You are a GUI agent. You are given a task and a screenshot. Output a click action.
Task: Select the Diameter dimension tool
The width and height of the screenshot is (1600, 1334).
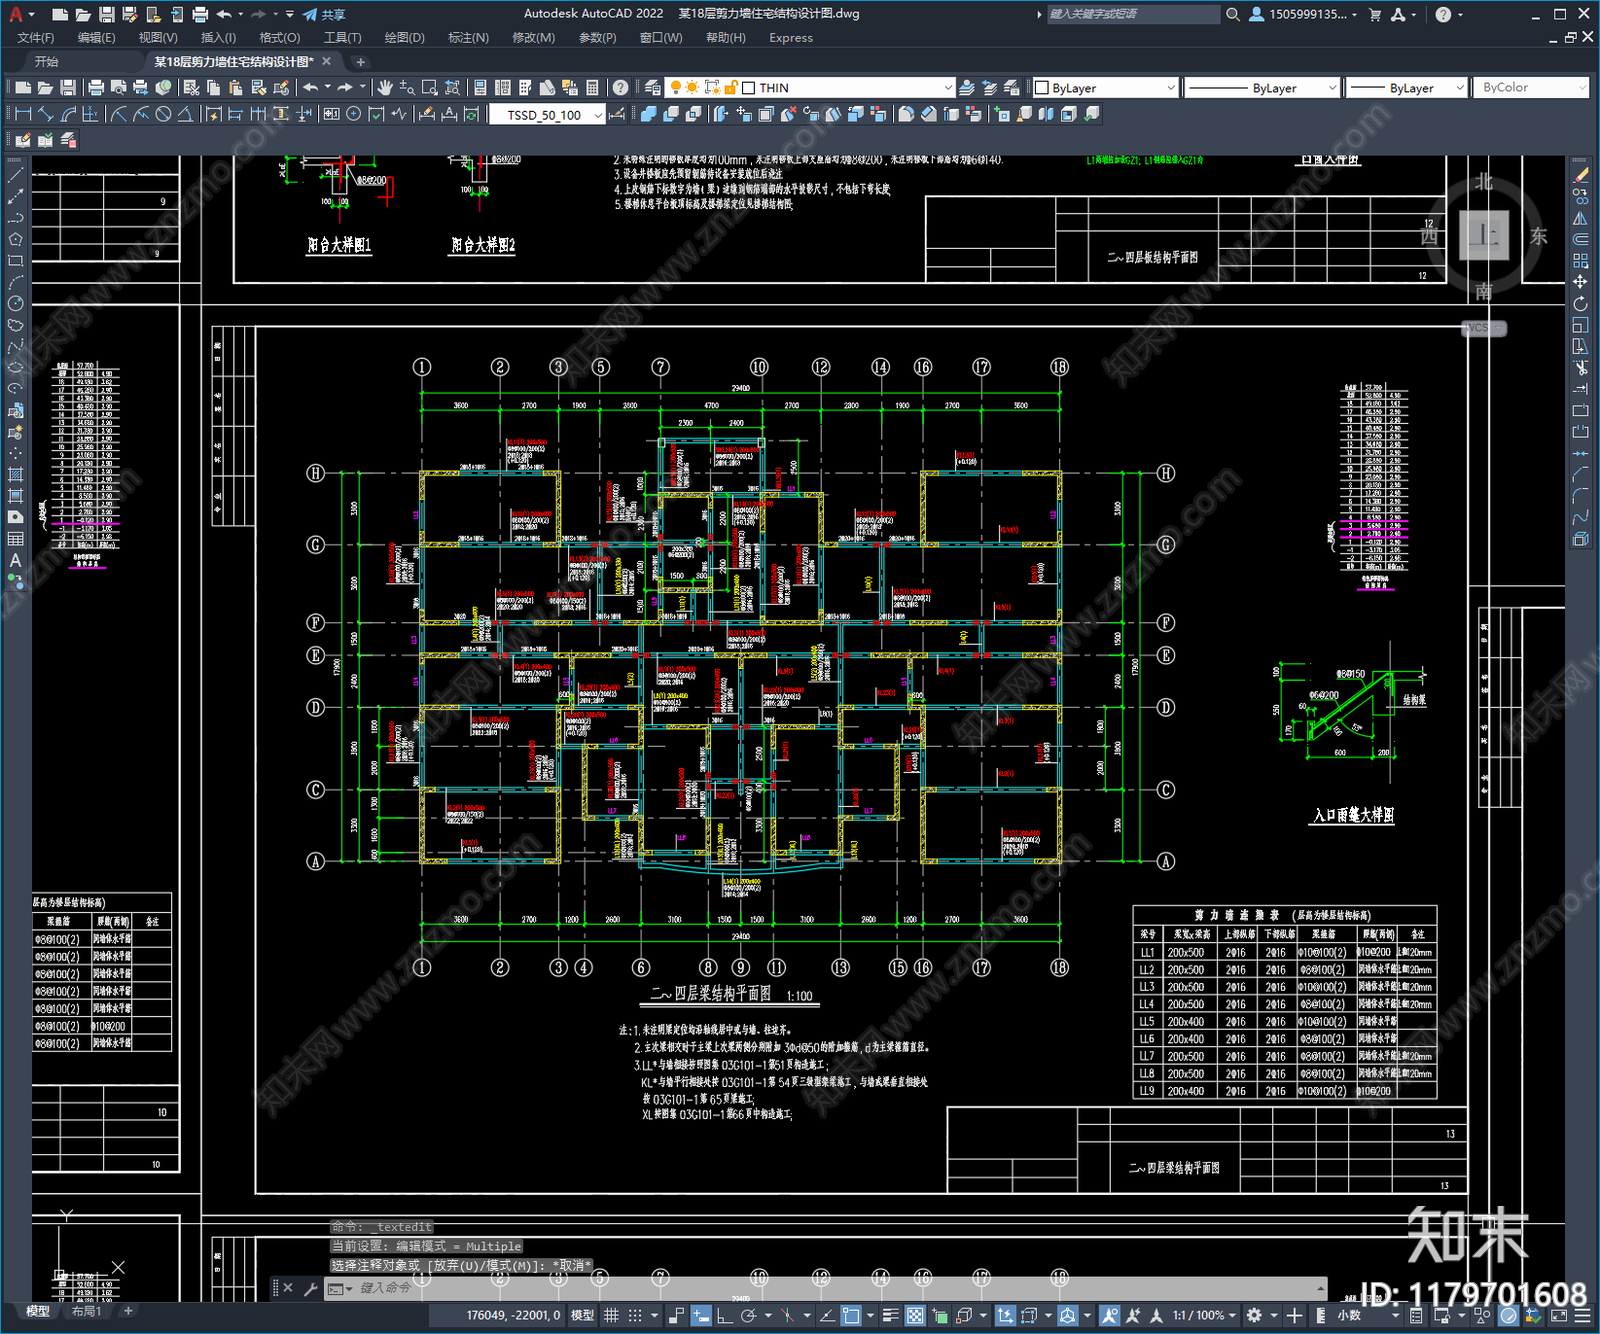pos(163,114)
